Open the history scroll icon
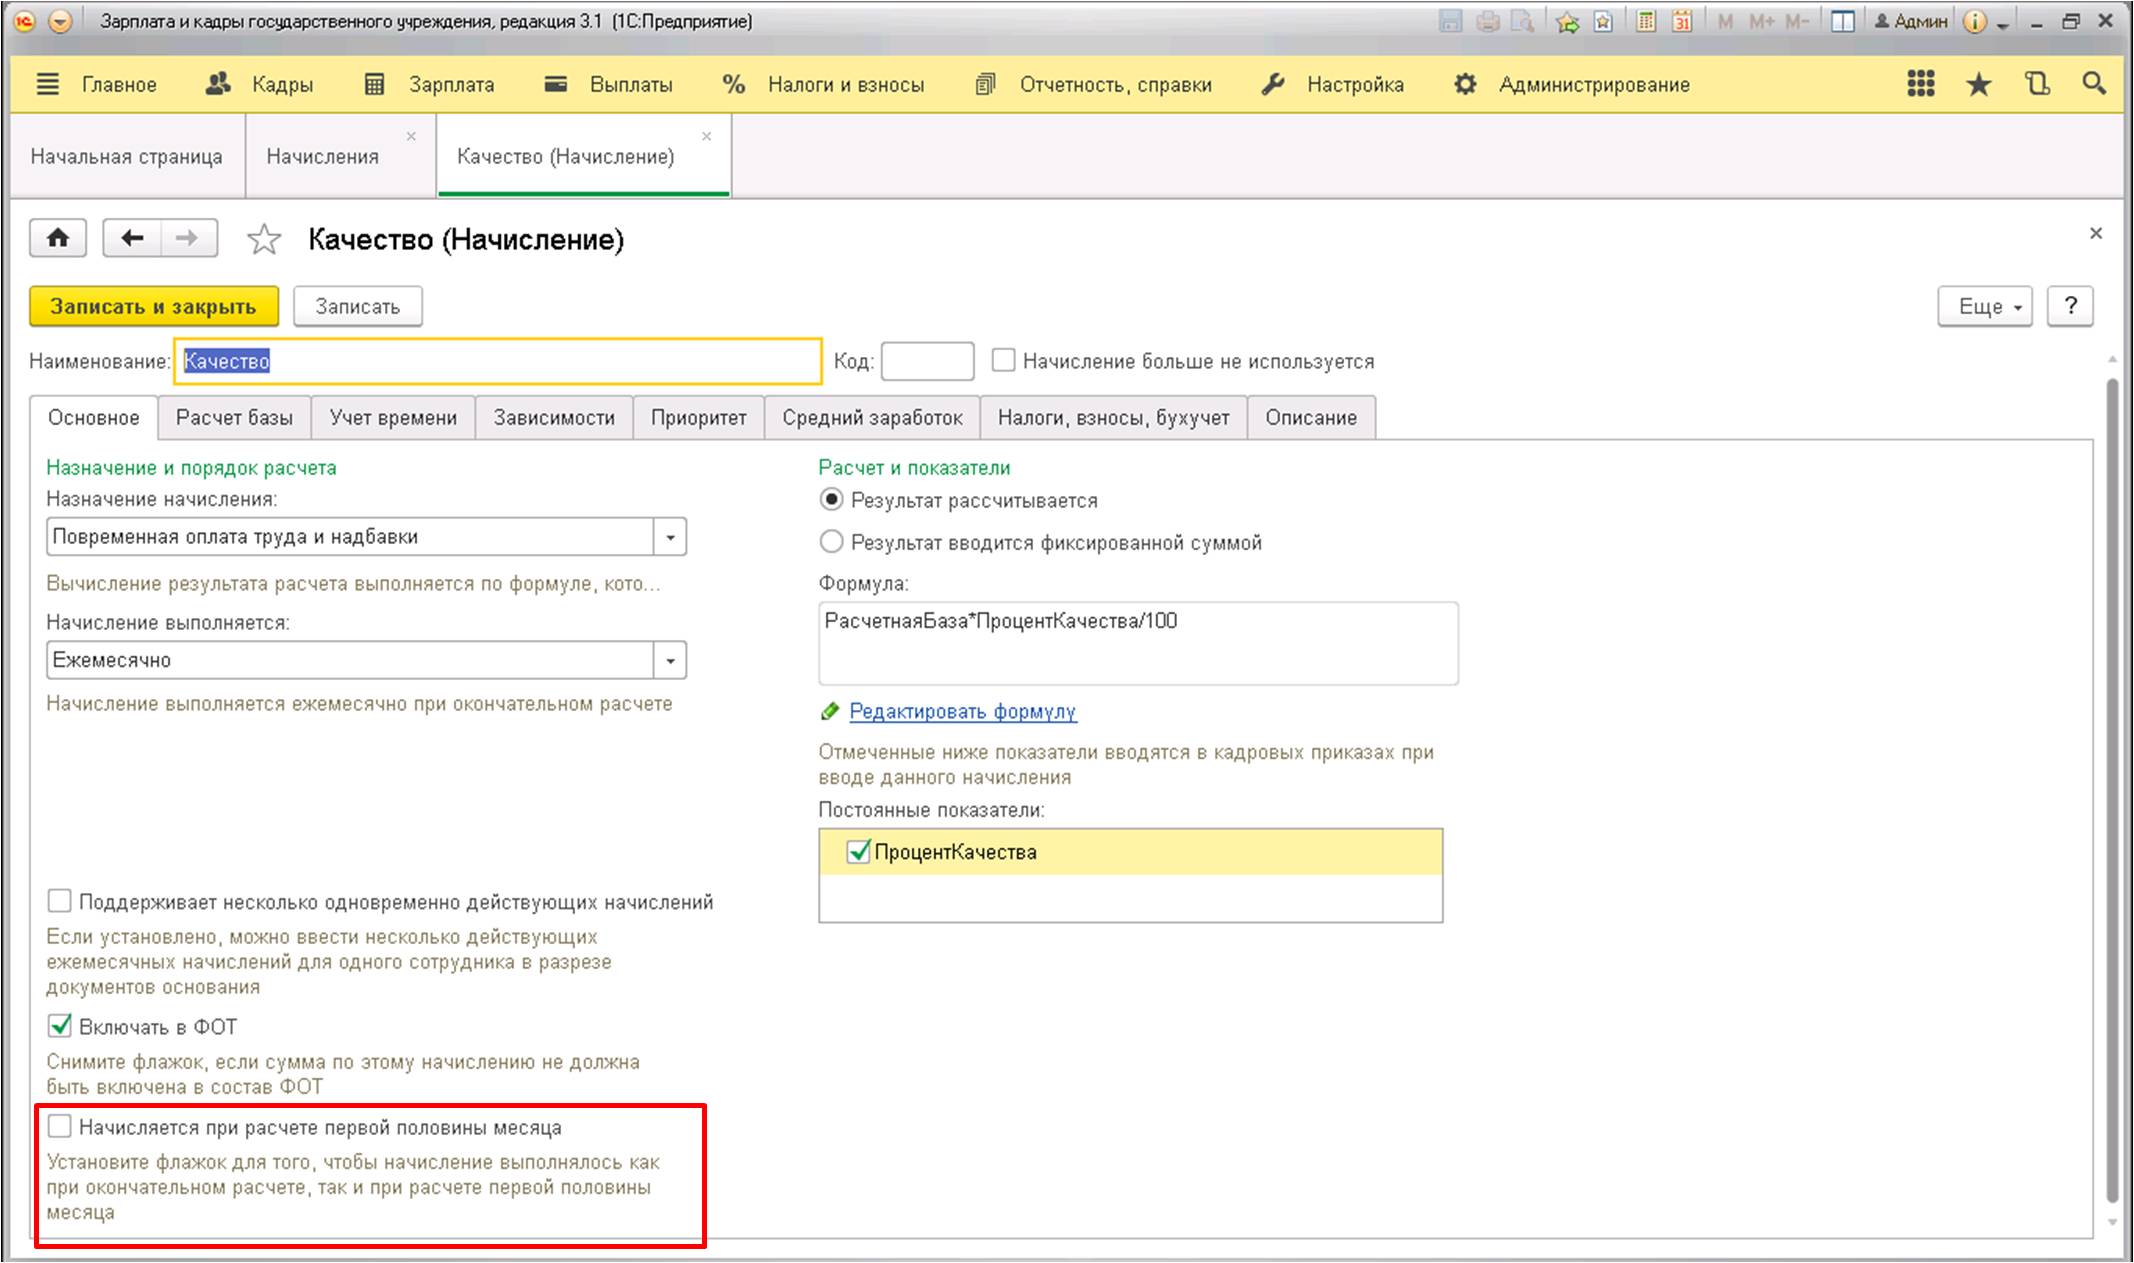2134x1263 pixels. click(x=2037, y=84)
